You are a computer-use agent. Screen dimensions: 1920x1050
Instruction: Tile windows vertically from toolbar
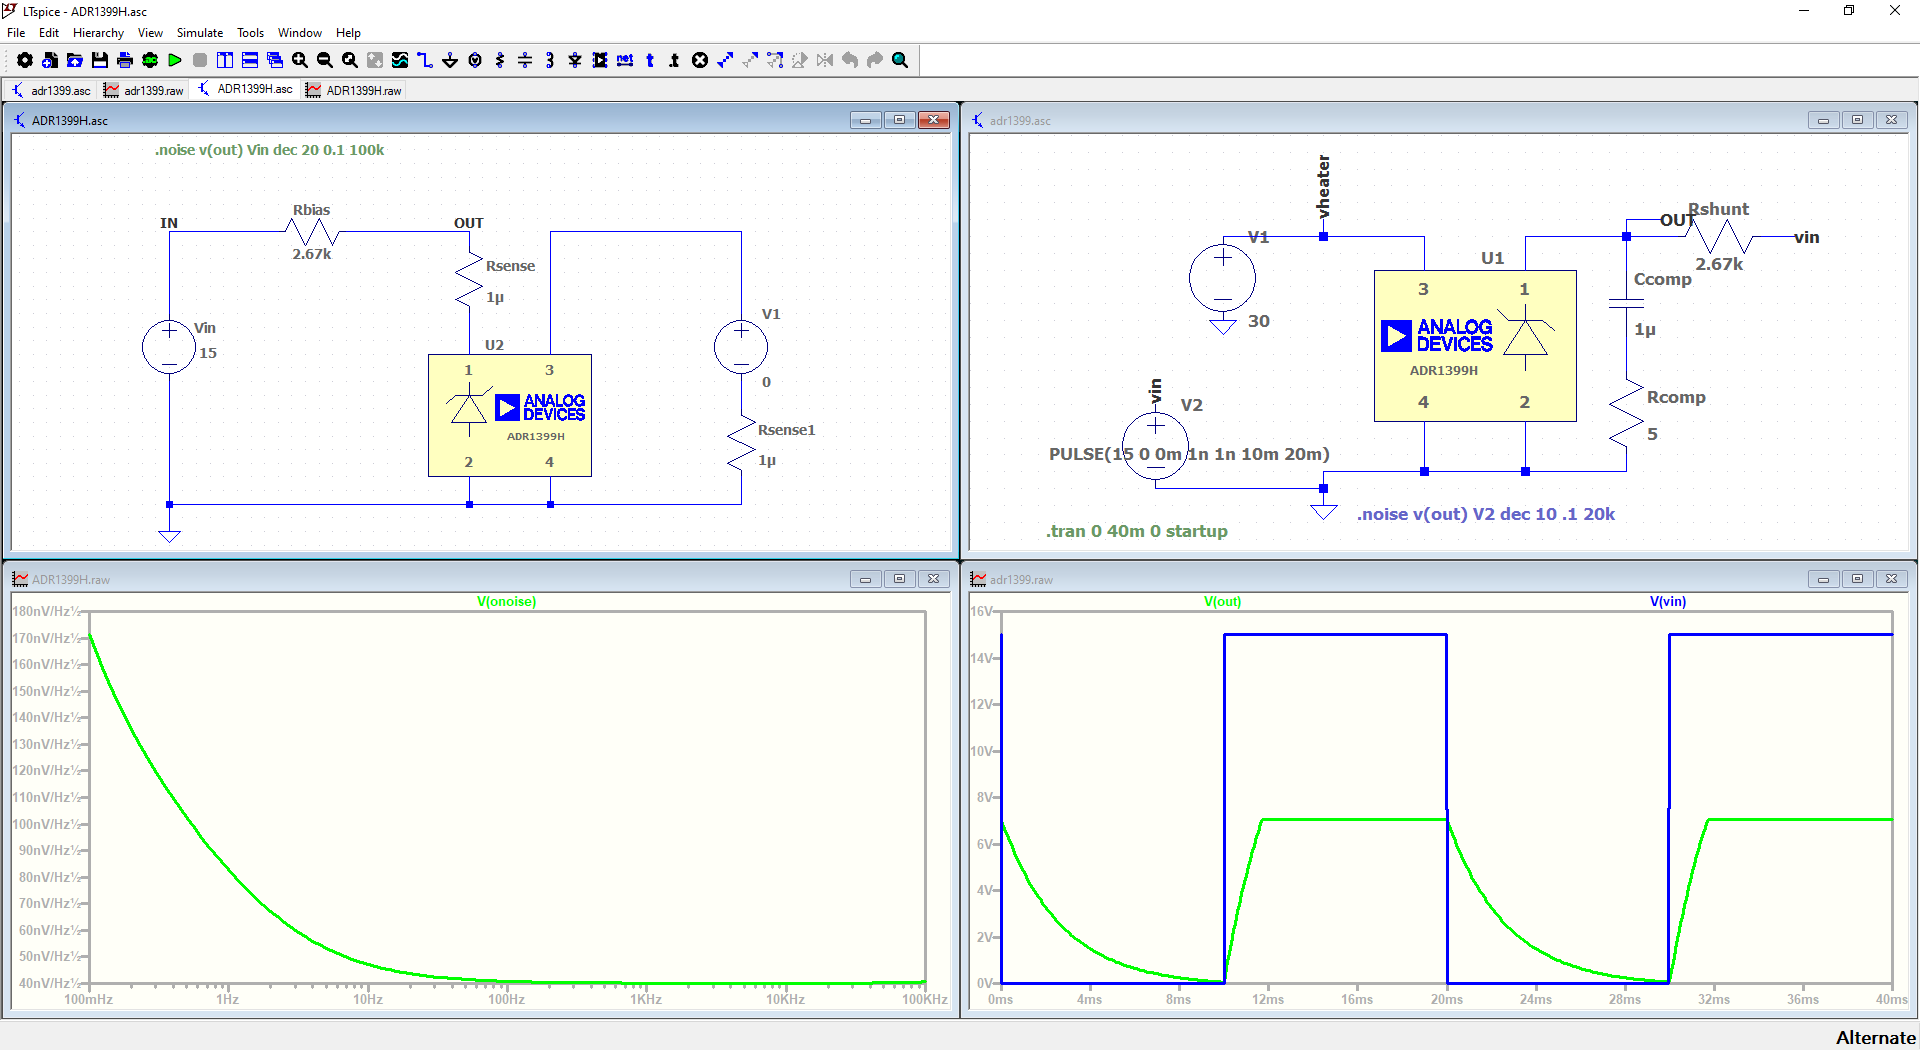[x=225, y=60]
